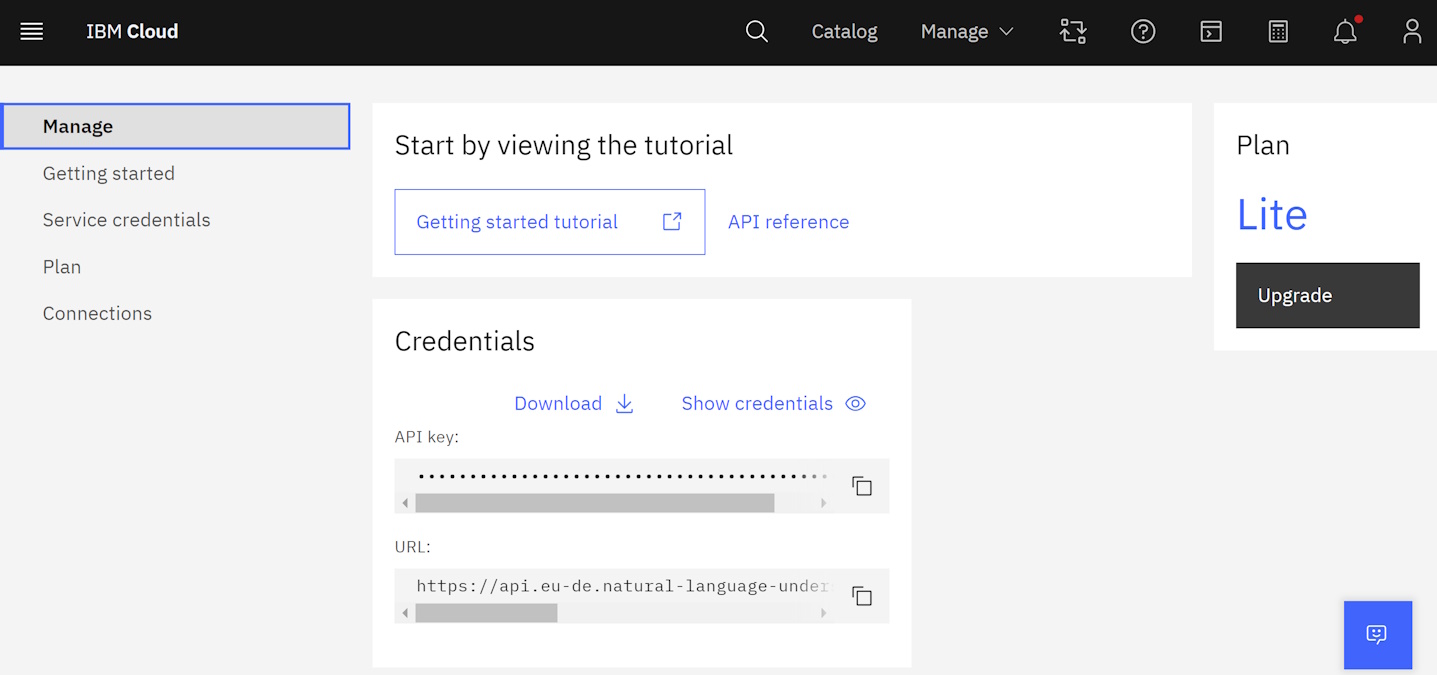The height and width of the screenshot is (675, 1437).
Task: Launch IBM Cloud Shell terminal icon
Action: coord(1211,32)
